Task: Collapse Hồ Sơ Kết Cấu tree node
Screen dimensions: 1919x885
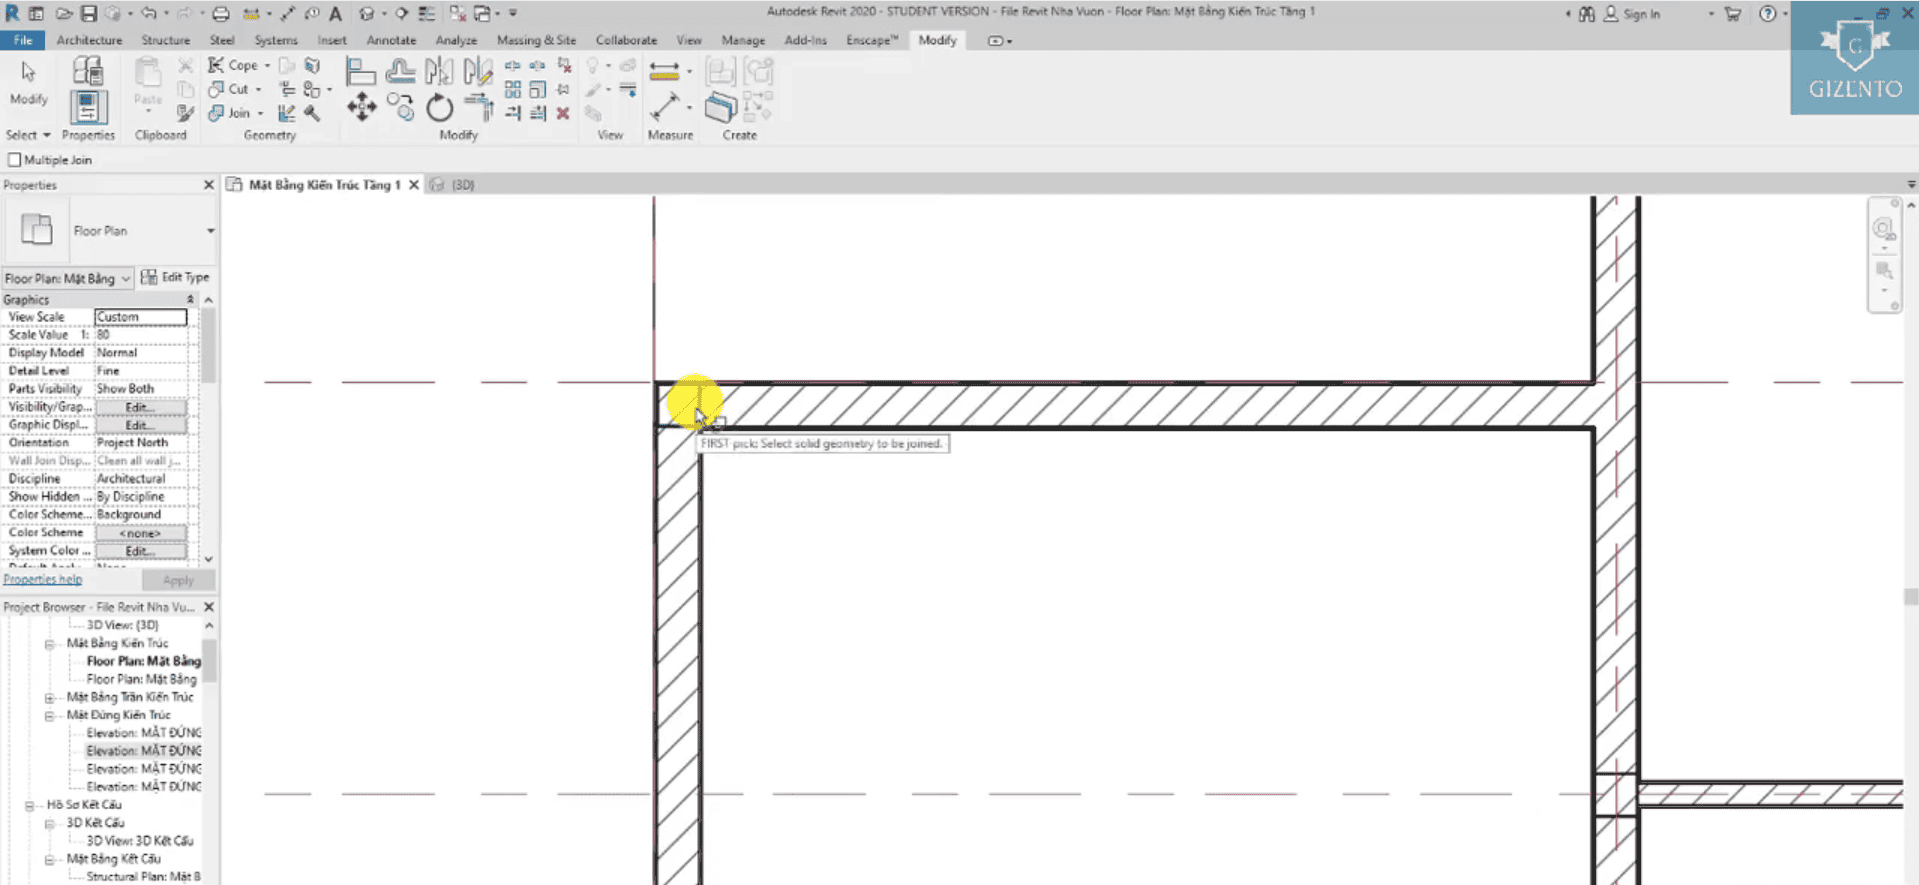Action: click(x=29, y=805)
